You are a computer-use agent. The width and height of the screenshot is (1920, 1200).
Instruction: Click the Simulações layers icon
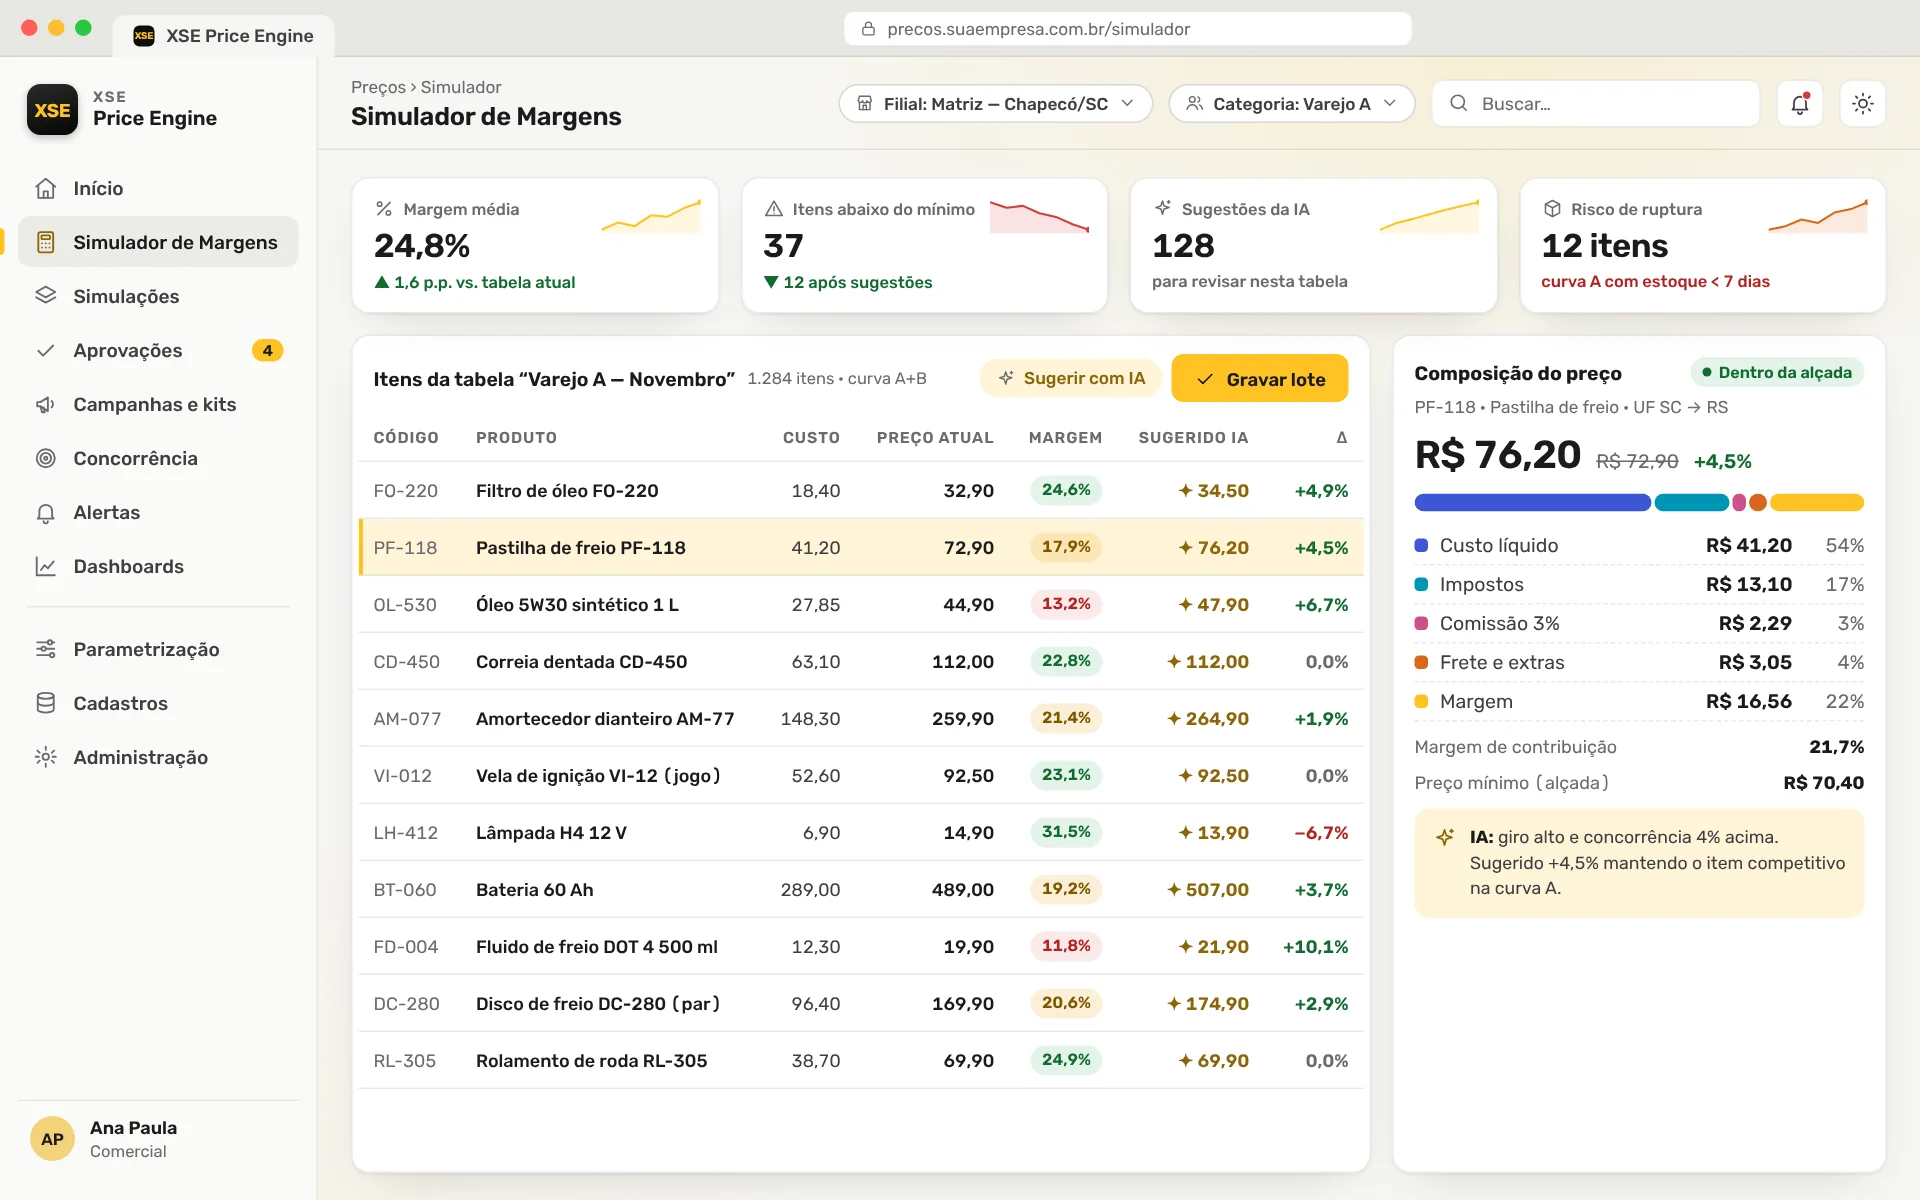click(46, 296)
